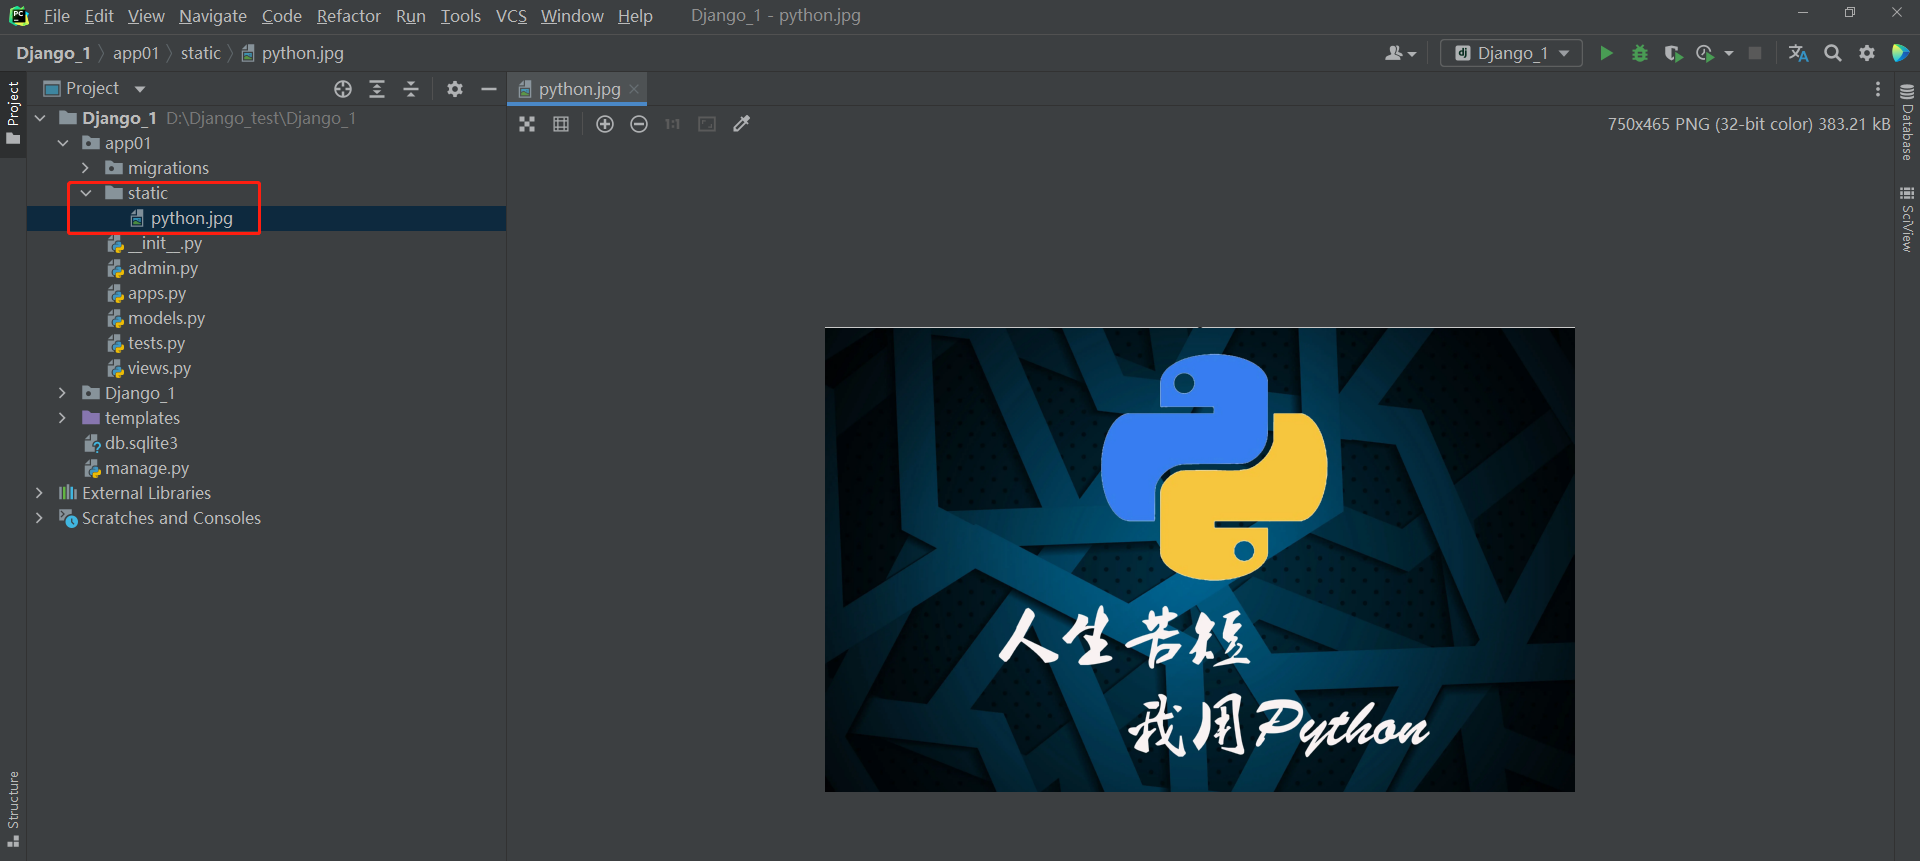Image resolution: width=1920 pixels, height=861 pixels.
Task: Toggle the Project side tab
Action: [x=13, y=113]
